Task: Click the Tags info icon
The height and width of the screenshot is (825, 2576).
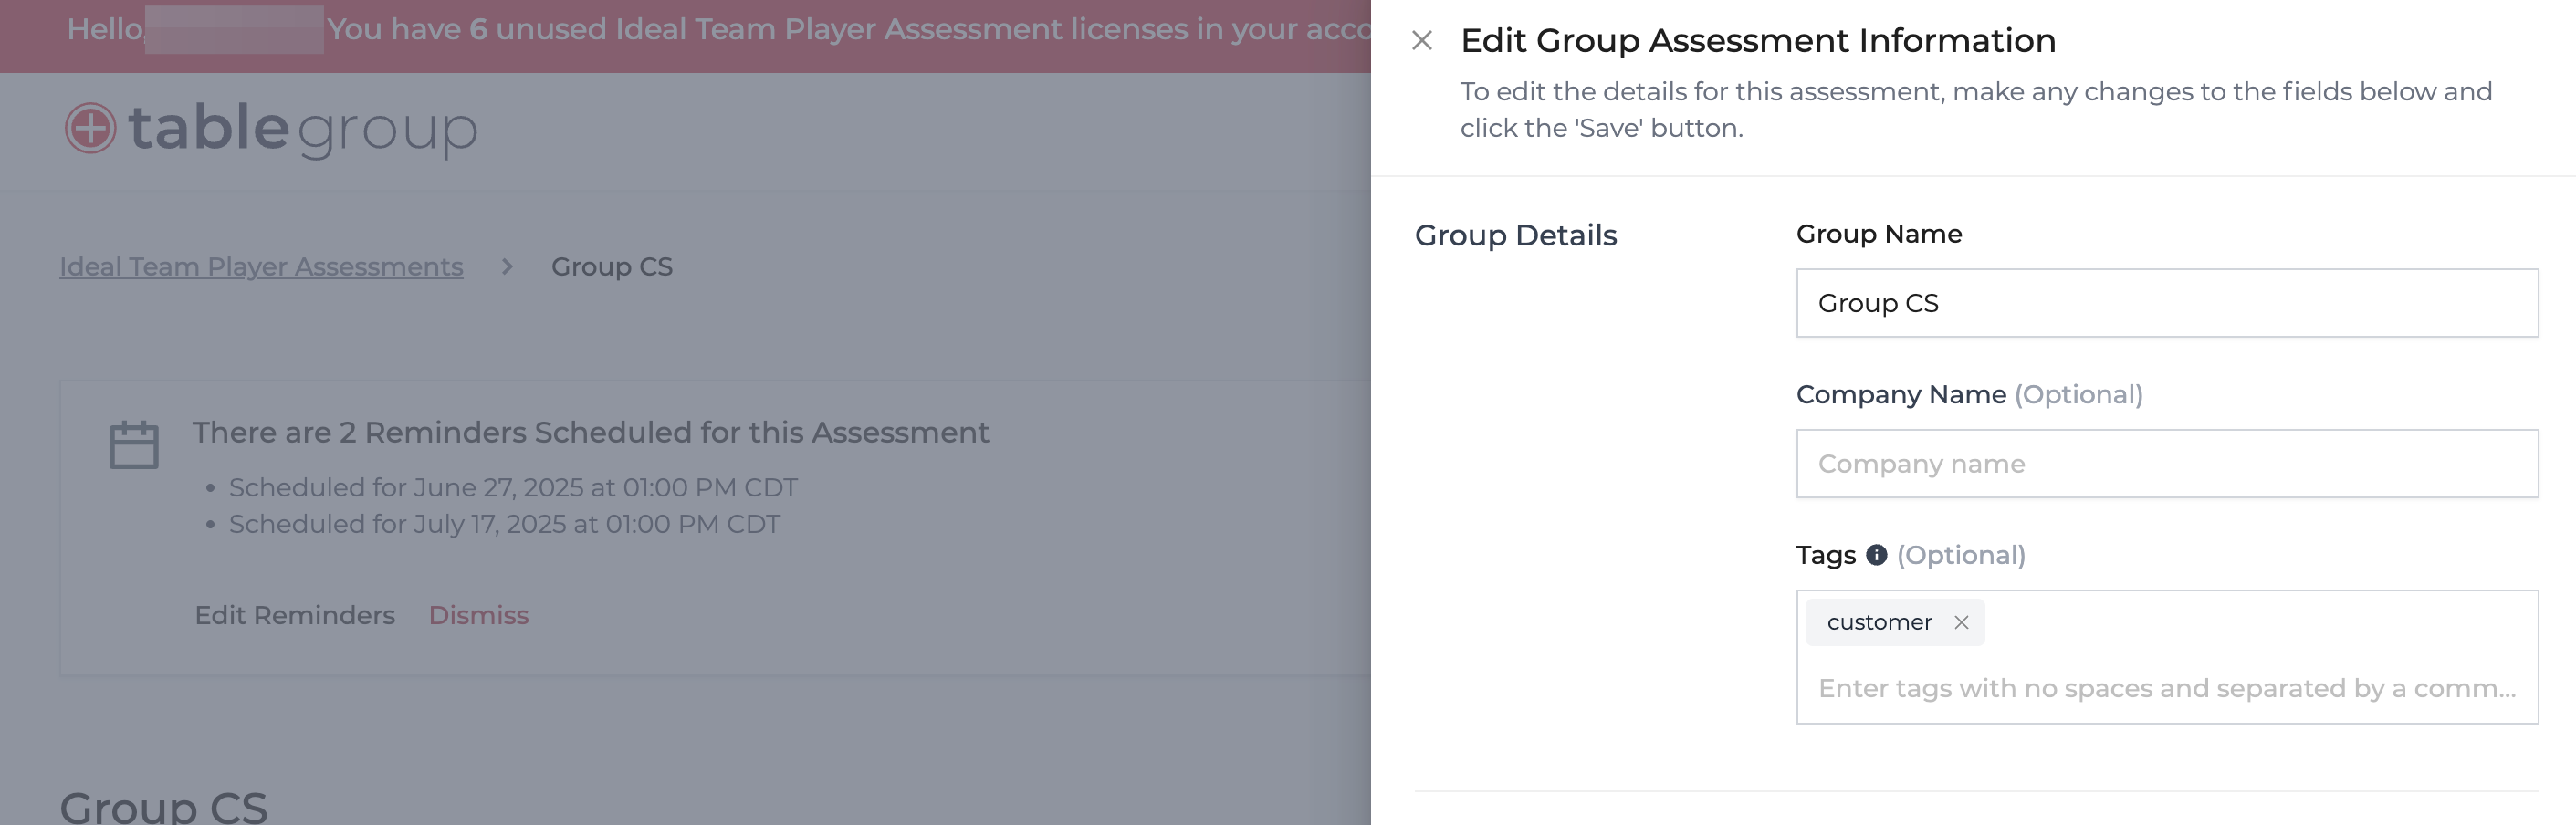Action: (x=1876, y=555)
